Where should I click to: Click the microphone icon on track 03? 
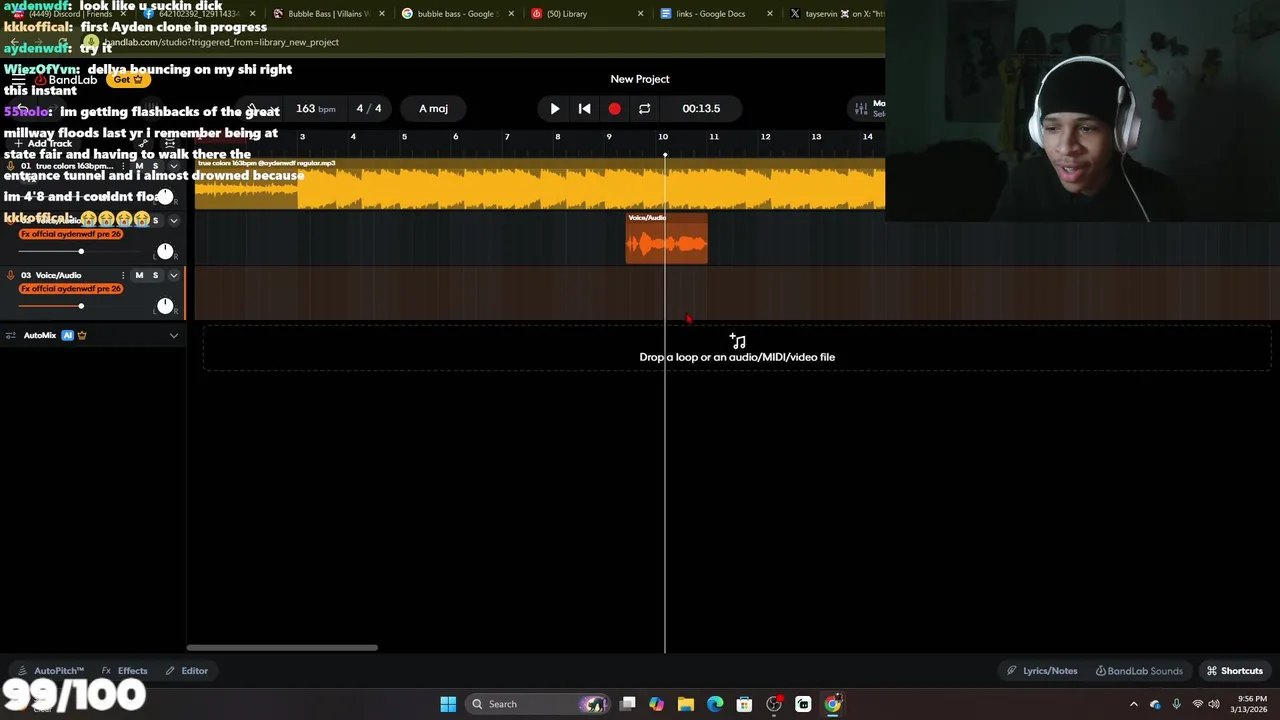pos(10,275)
